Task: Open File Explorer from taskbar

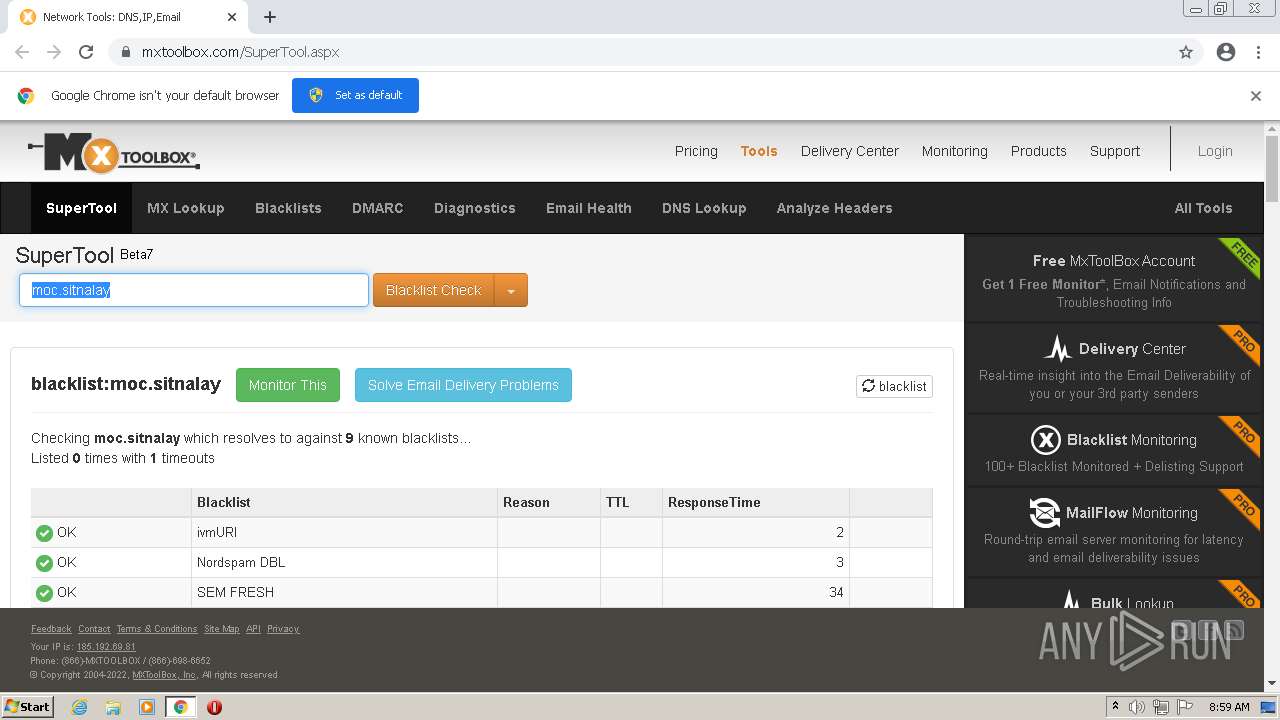Action: (x=113, y=707)
